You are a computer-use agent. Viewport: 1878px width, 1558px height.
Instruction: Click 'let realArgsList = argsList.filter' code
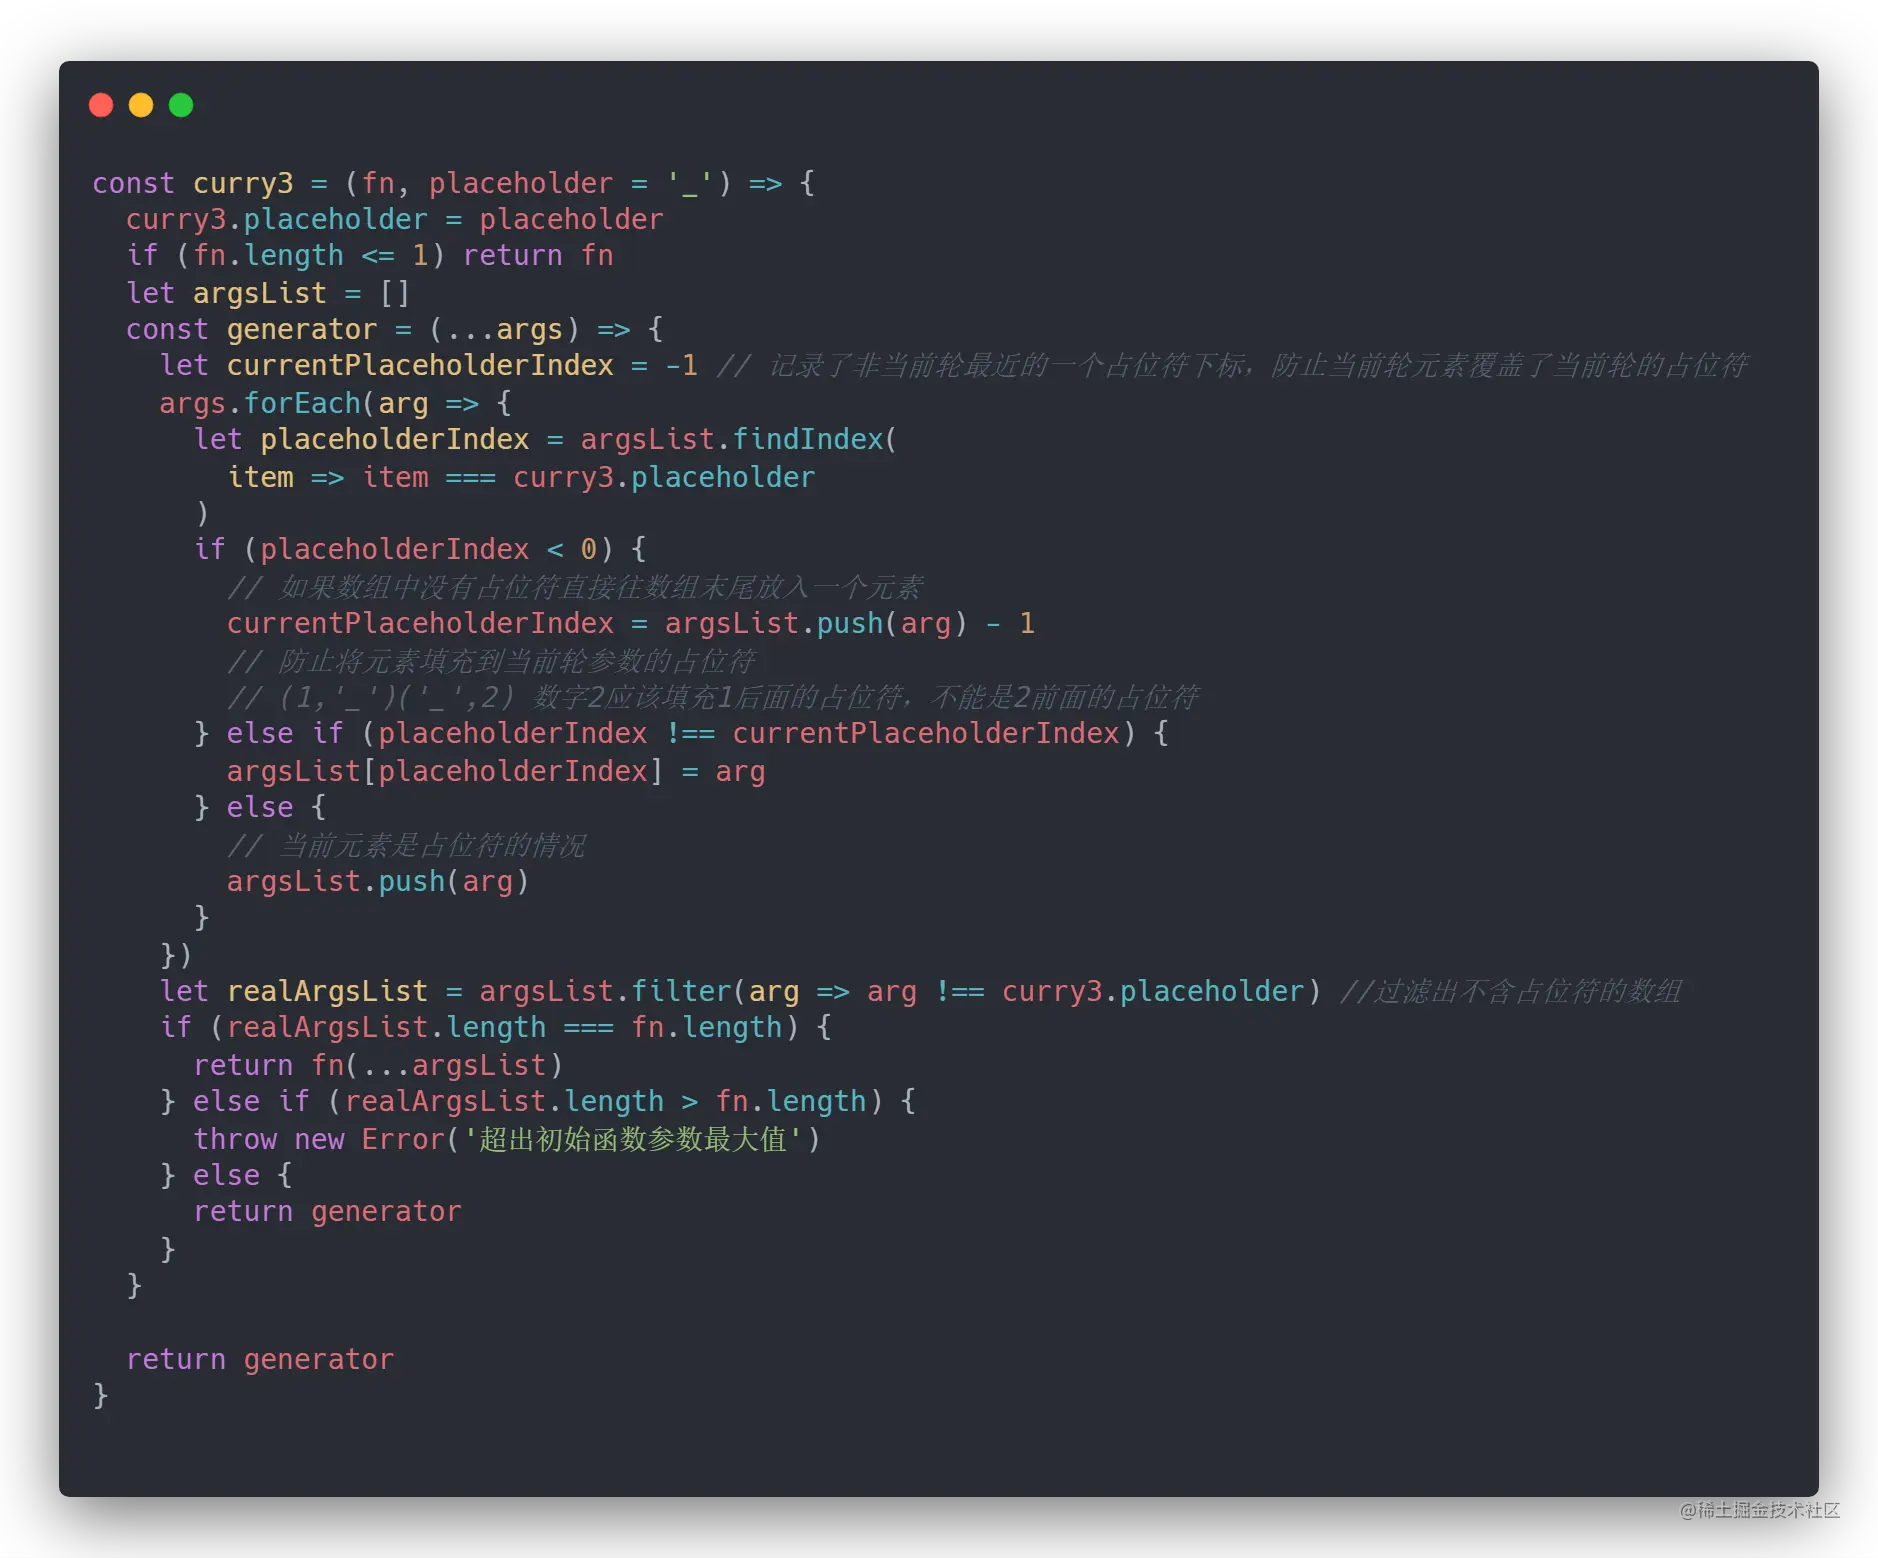(445, 992)
